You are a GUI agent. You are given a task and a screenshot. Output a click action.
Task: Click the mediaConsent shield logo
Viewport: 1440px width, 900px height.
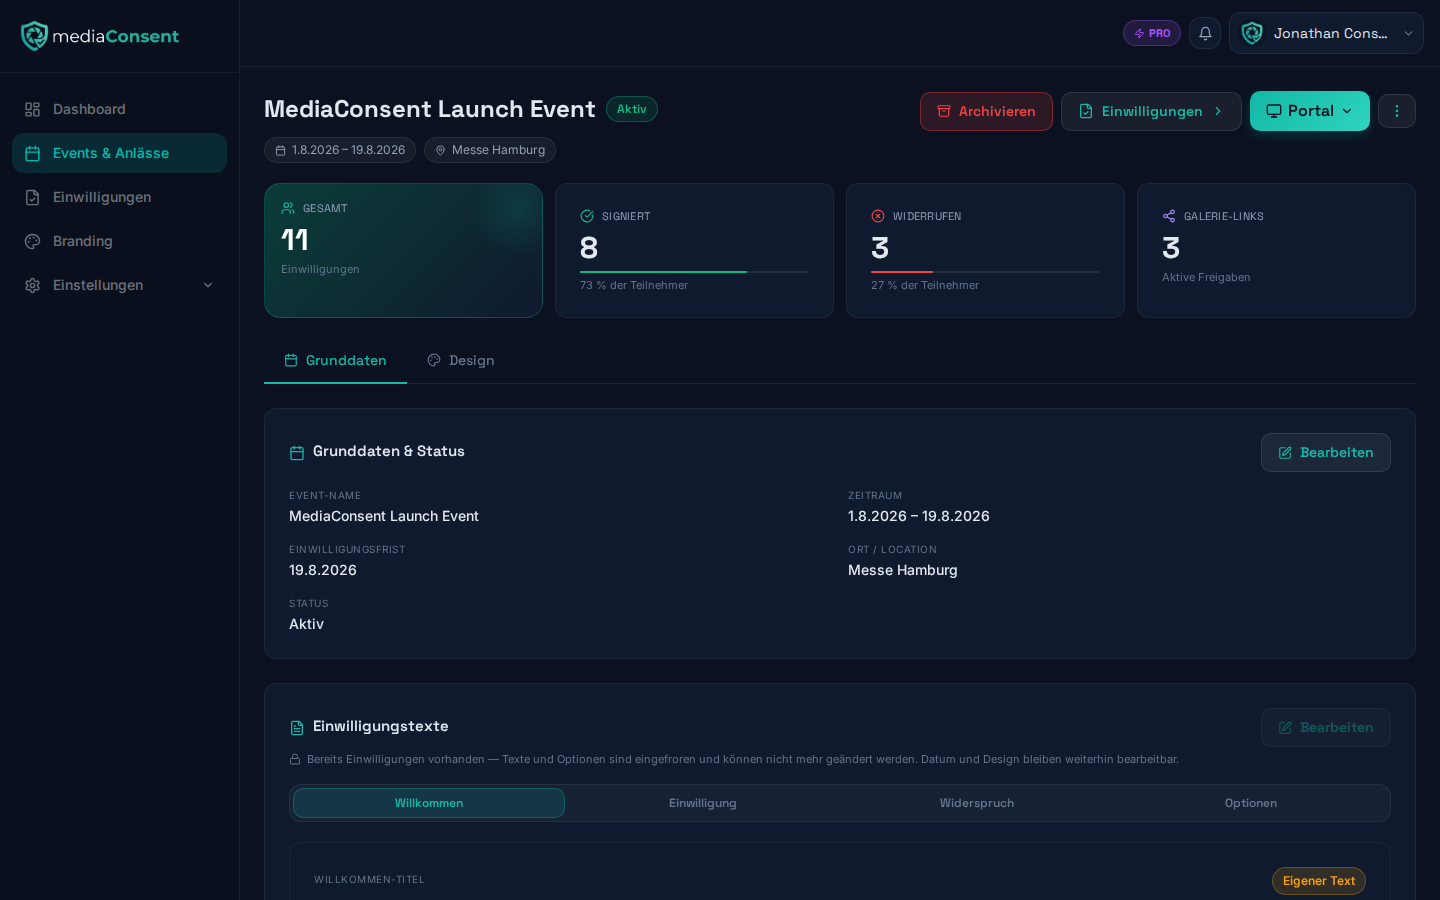pos(34,36)
